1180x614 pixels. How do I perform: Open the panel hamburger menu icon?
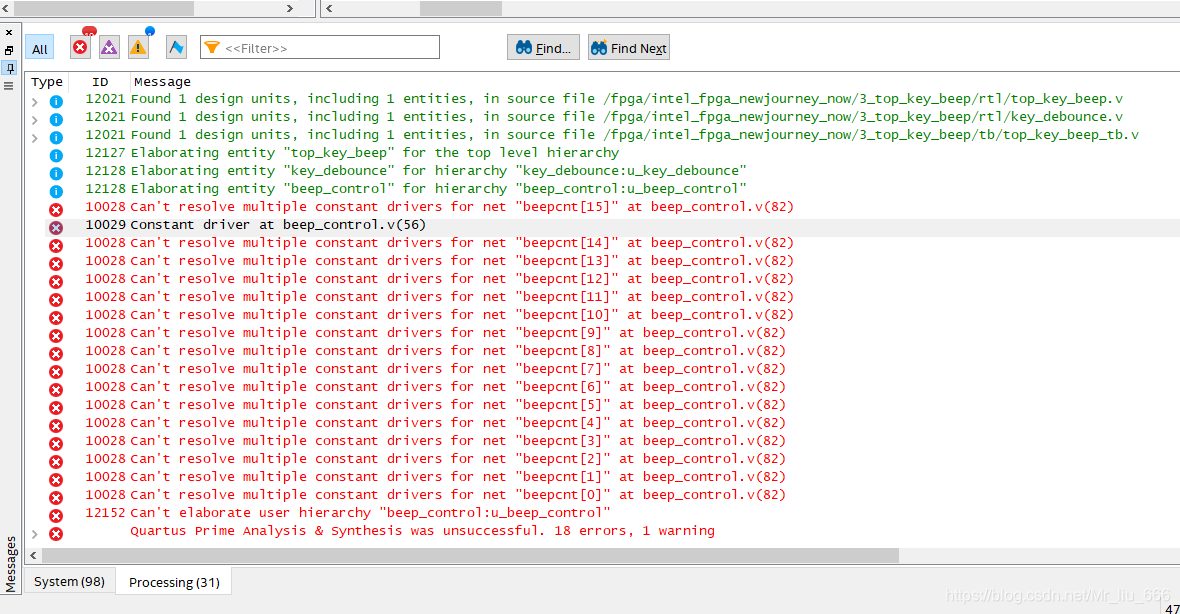tap(10, 87)
